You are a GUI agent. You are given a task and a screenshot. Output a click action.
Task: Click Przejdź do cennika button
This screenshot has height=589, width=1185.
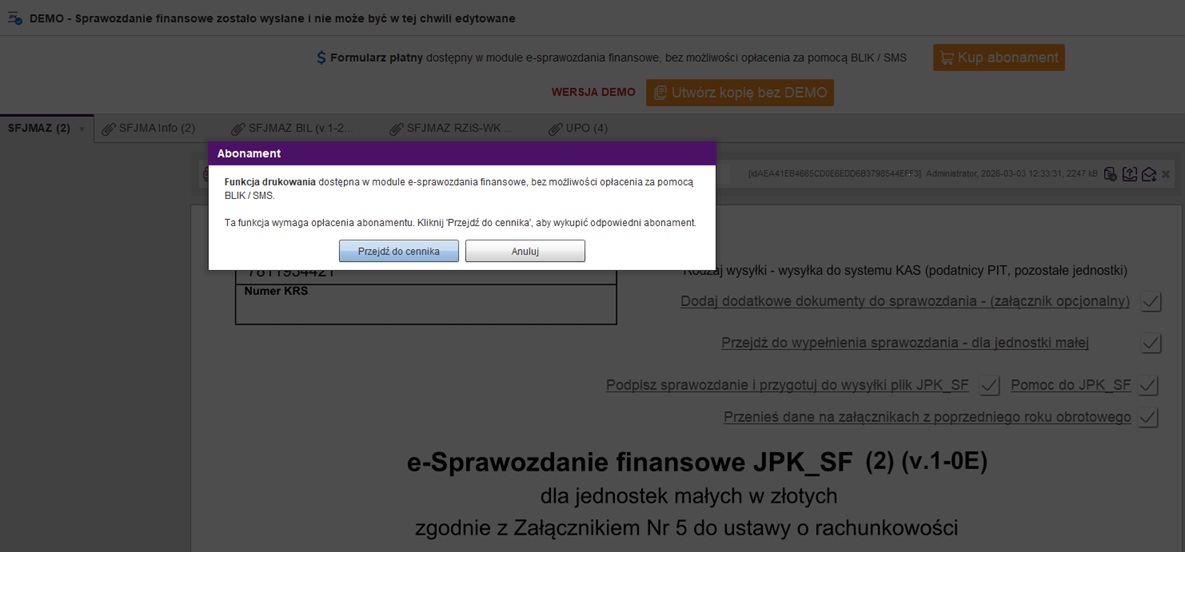click(x=398, y=251)
